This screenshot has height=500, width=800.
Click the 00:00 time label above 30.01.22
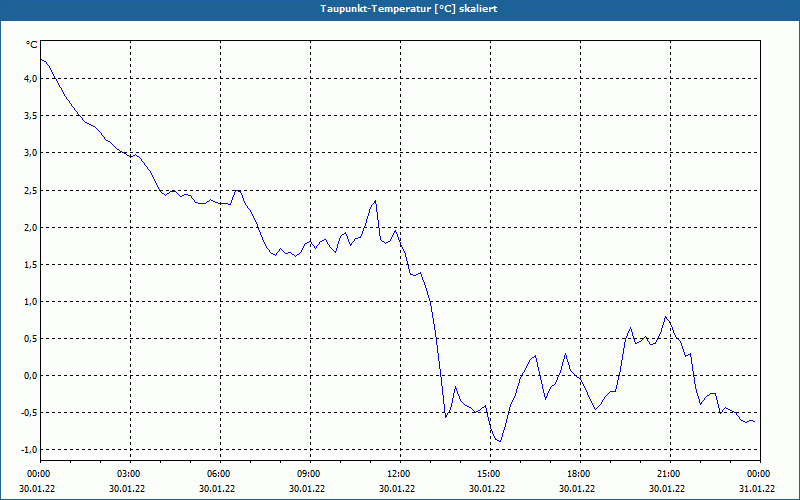pos(37,474)
